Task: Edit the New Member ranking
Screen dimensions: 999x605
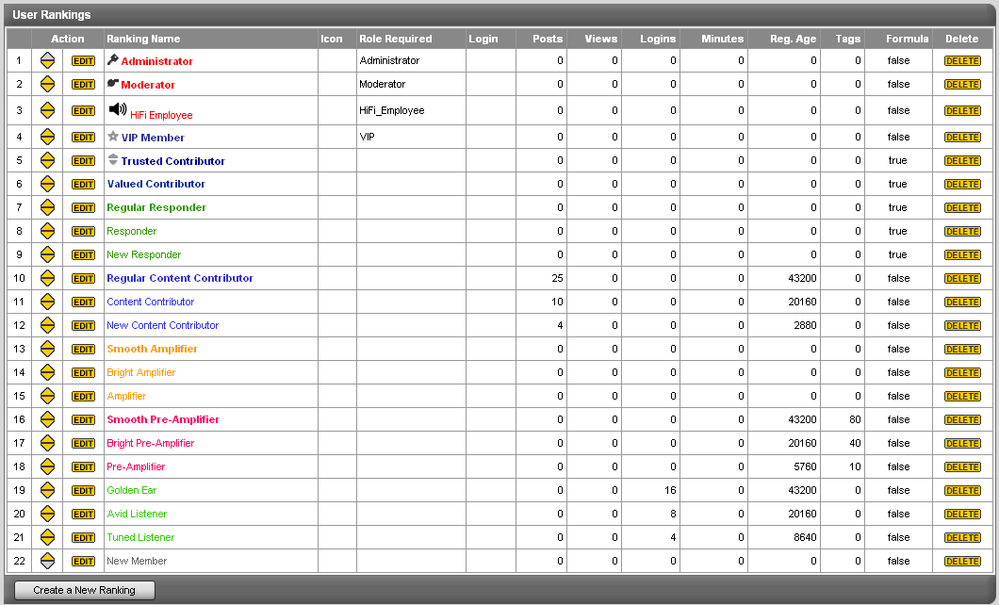Action: click(x=83, y=562)
